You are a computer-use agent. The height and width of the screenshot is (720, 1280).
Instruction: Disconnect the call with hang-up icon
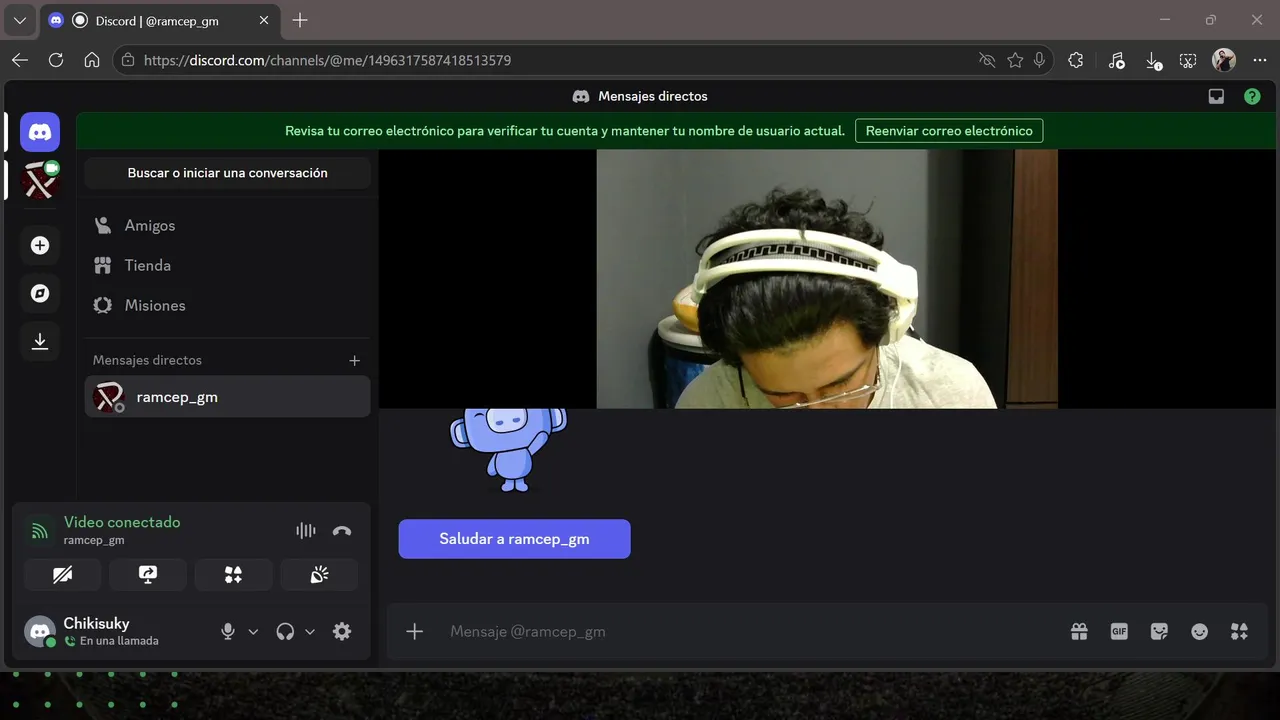point(342,531)
